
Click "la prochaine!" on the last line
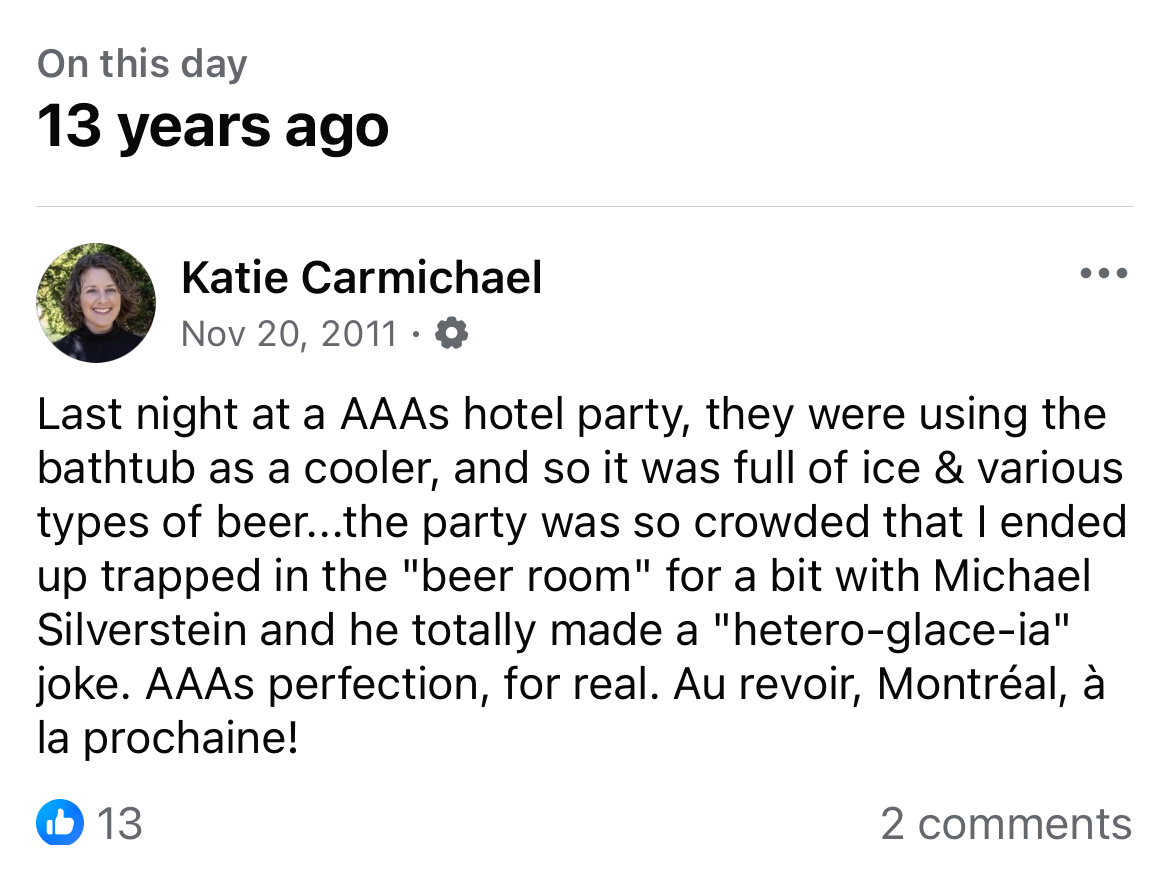tap(168, 738)
